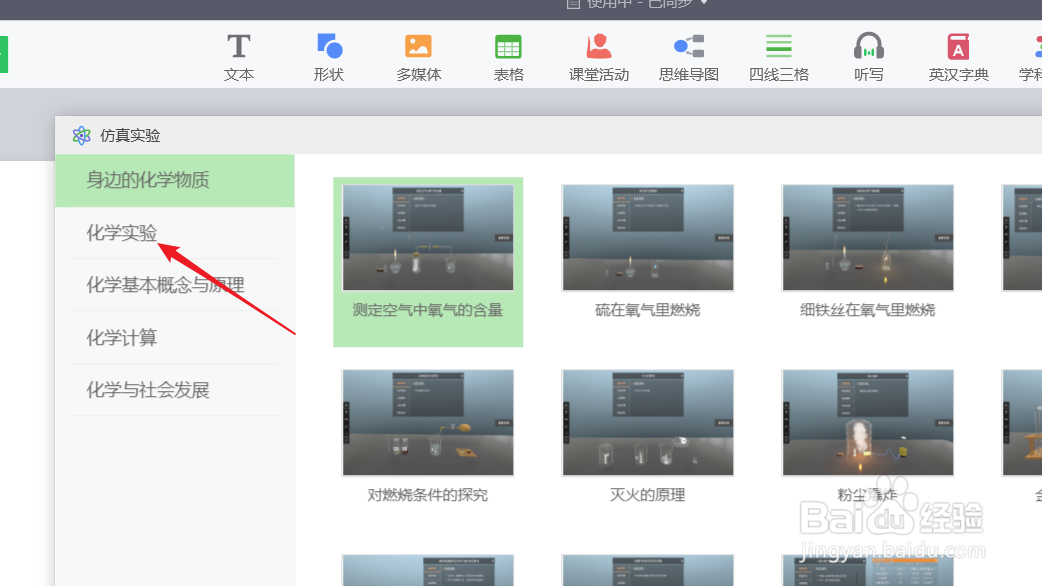Insert 多媒体 multimedia content
The width and height of the screenshot is (1042, 586).
pos(419,58)
